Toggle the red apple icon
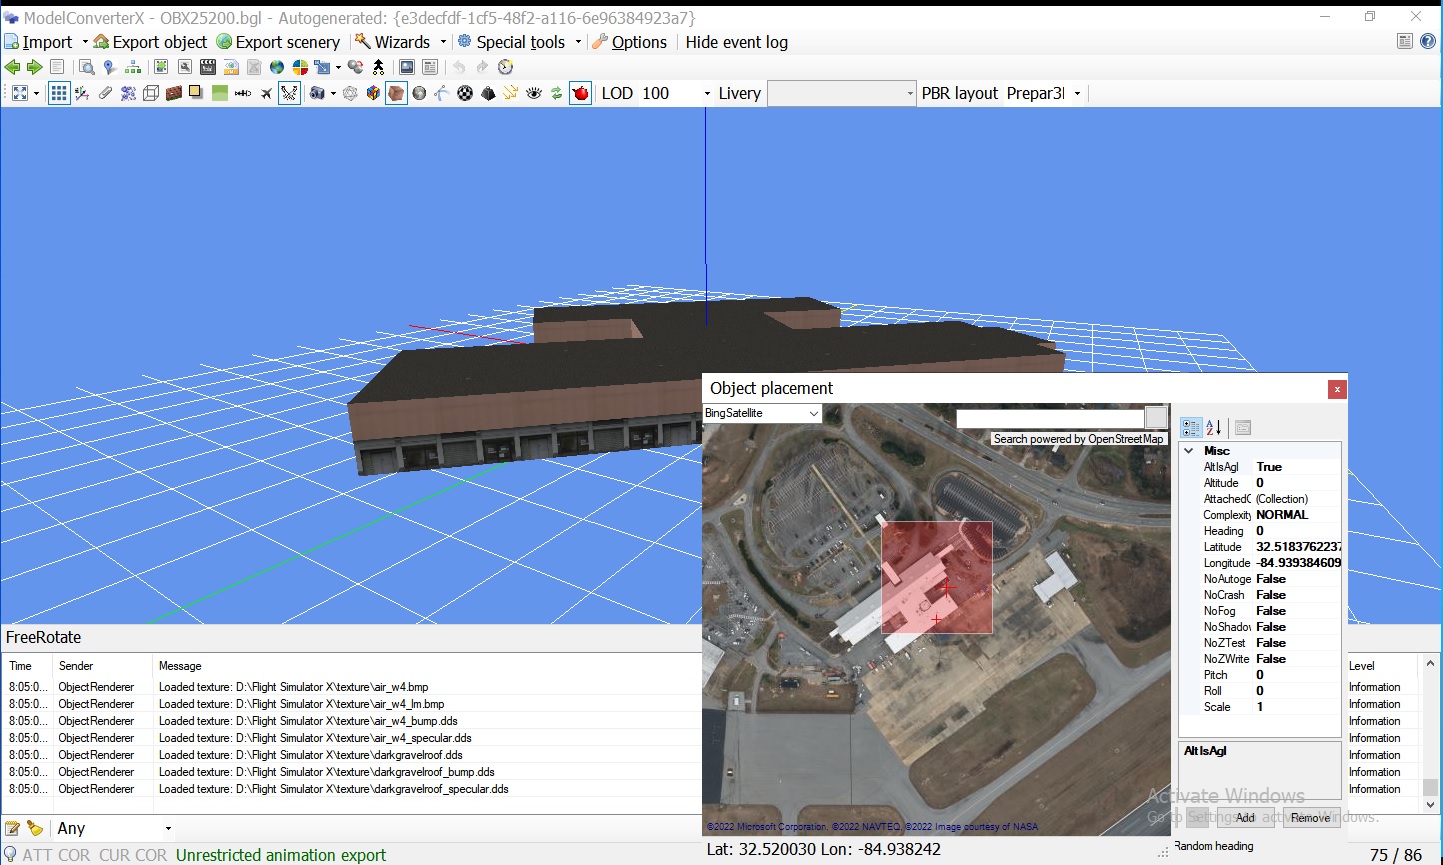This screenshot has height=865, width=1443. pos(578,92)
